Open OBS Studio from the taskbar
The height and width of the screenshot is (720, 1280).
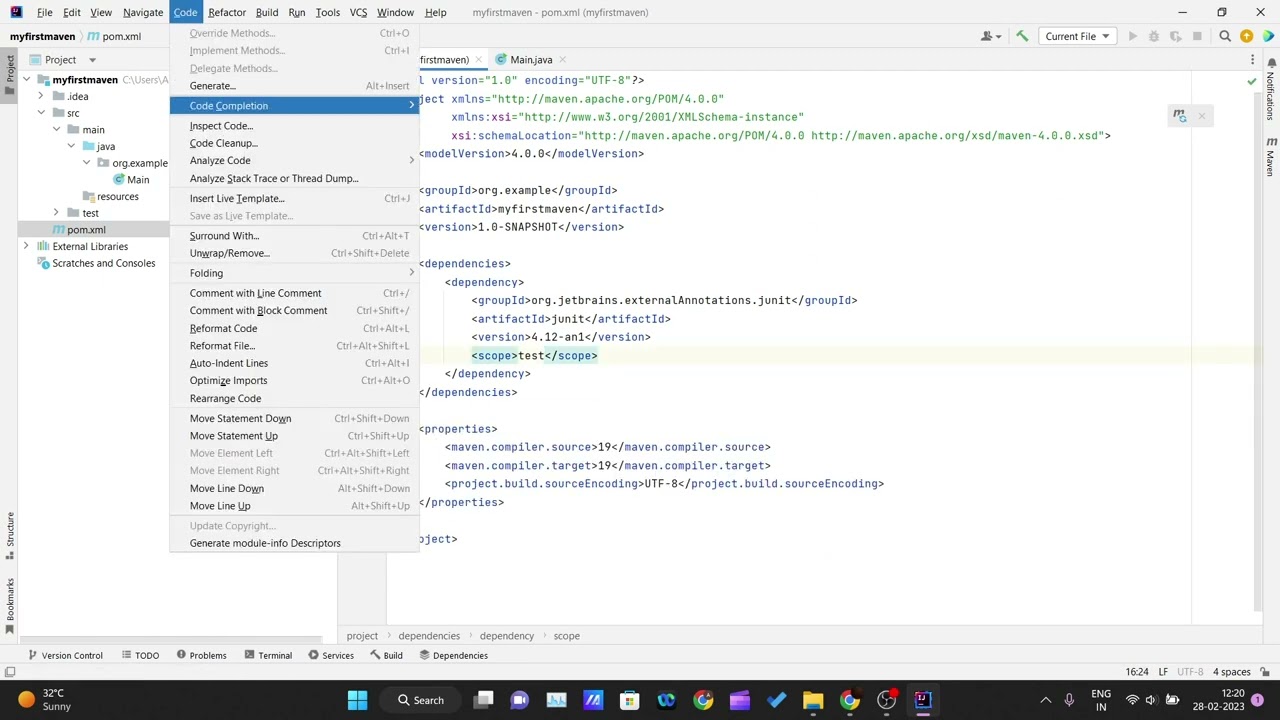[x=886, y=700]
